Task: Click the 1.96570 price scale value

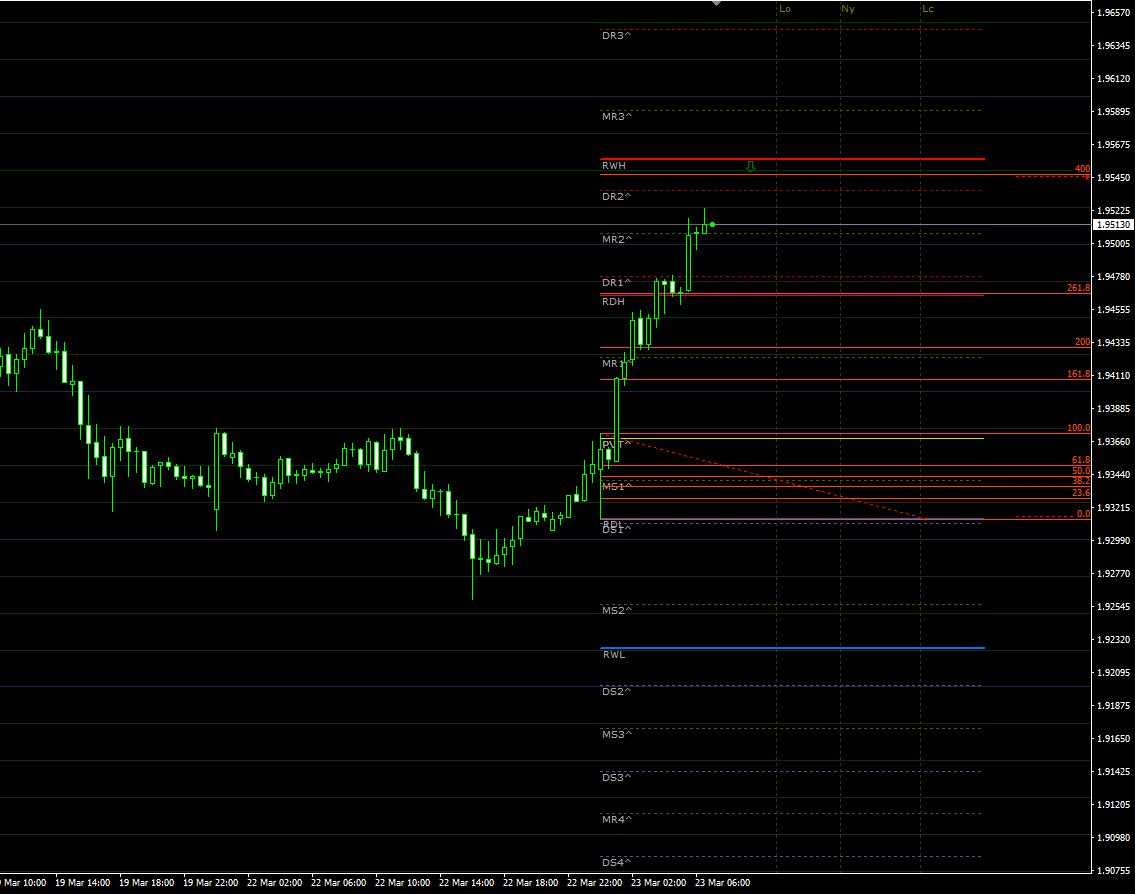Action: pyautogui.click(x=1113, y=12)
